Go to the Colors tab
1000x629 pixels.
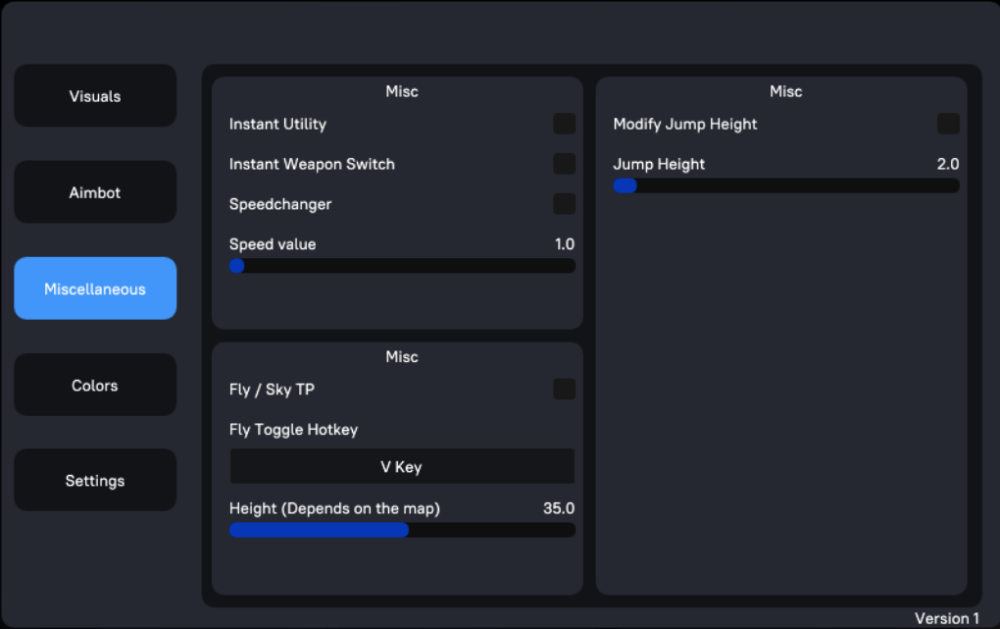coord(95,385)
